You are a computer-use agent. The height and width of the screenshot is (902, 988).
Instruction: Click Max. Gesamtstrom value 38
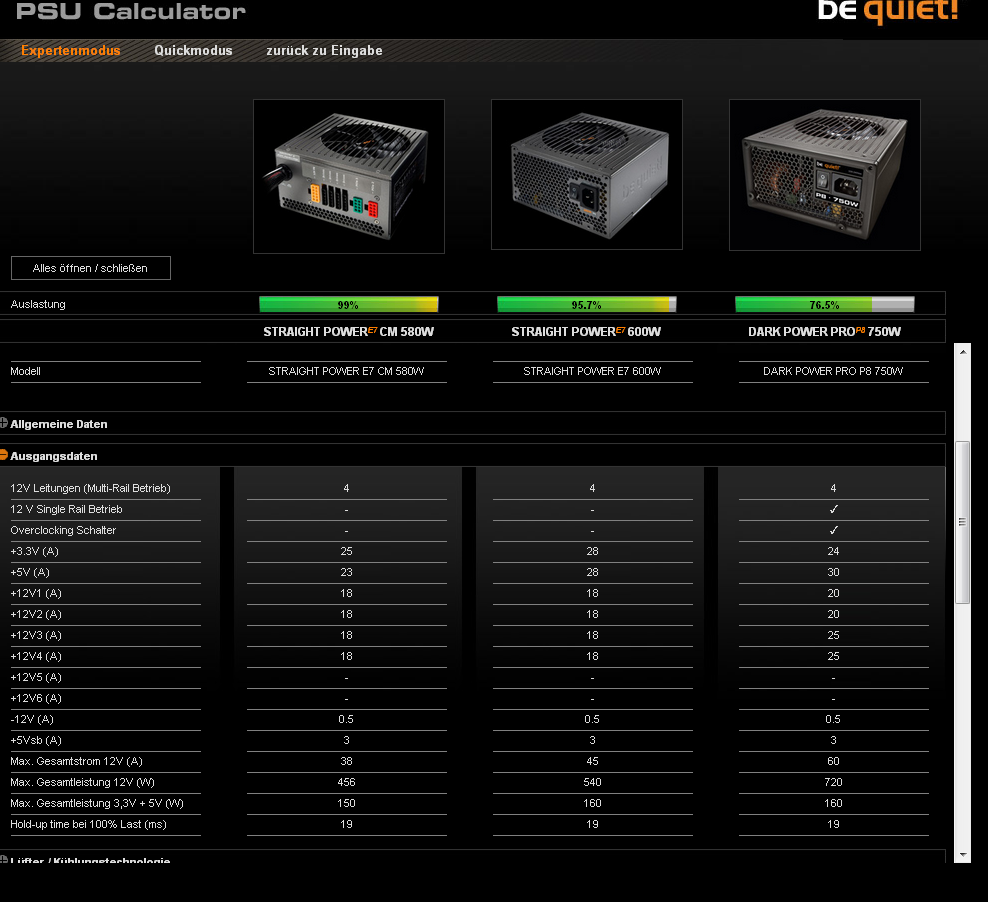(x=347, y=762)
